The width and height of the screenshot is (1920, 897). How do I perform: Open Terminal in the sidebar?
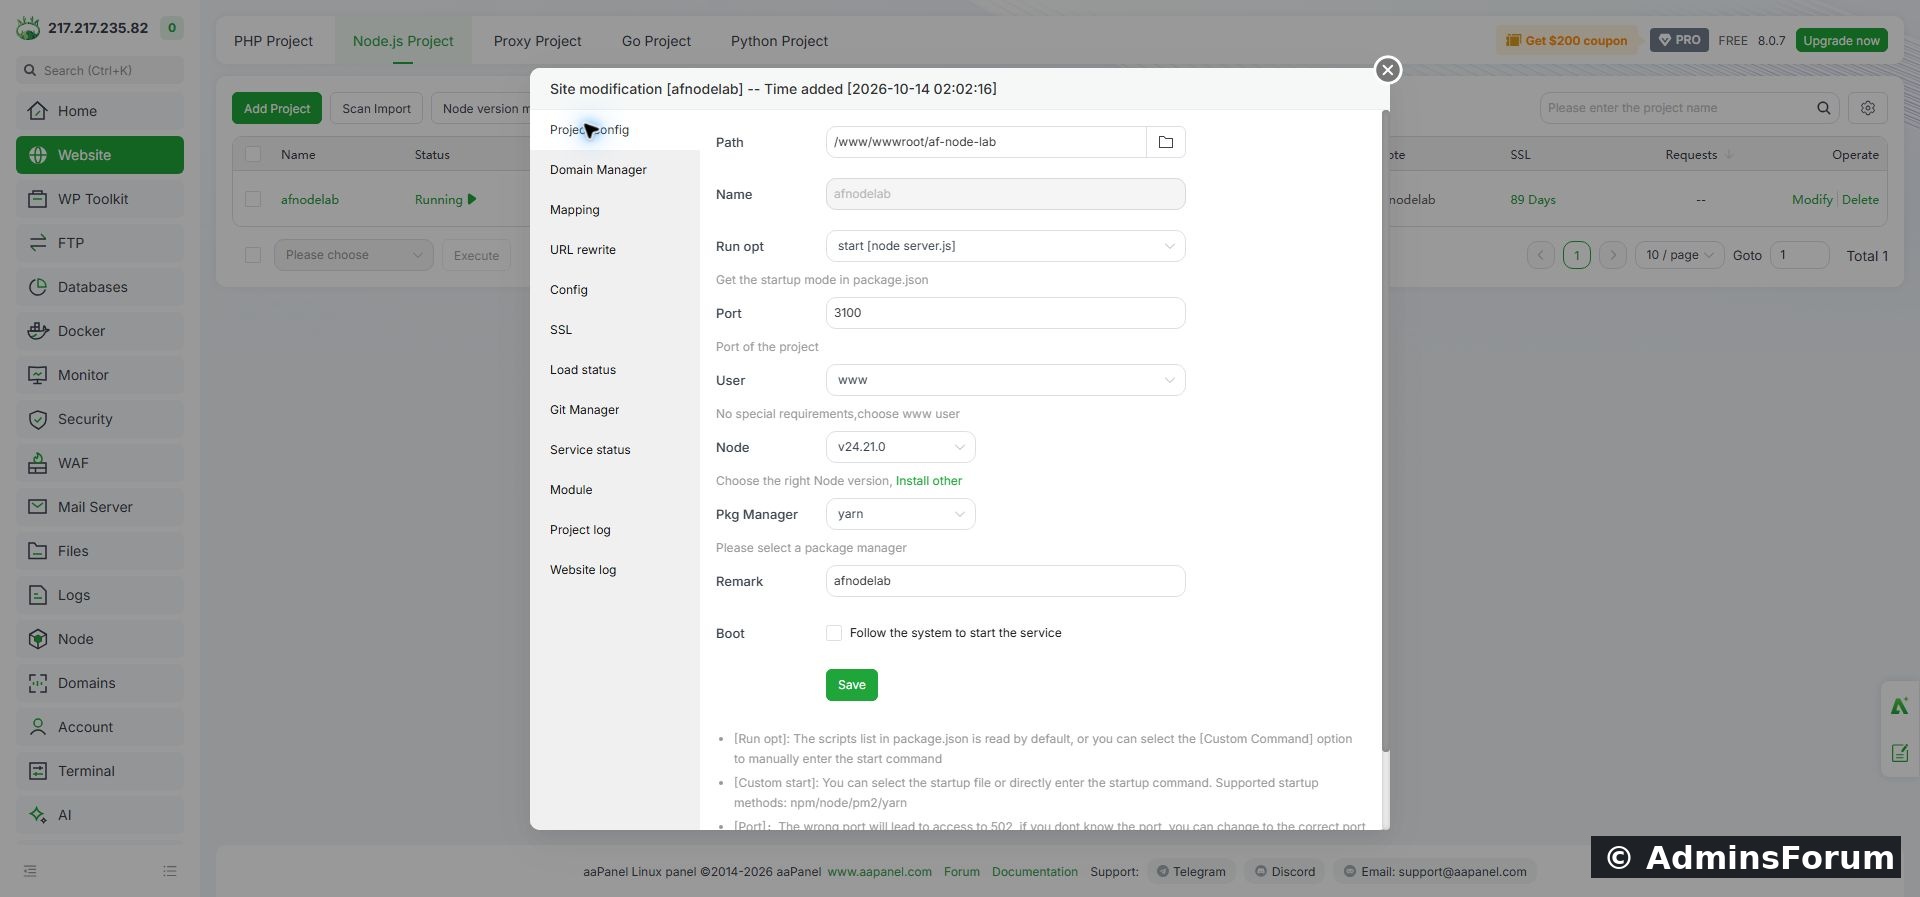(100, 771)
